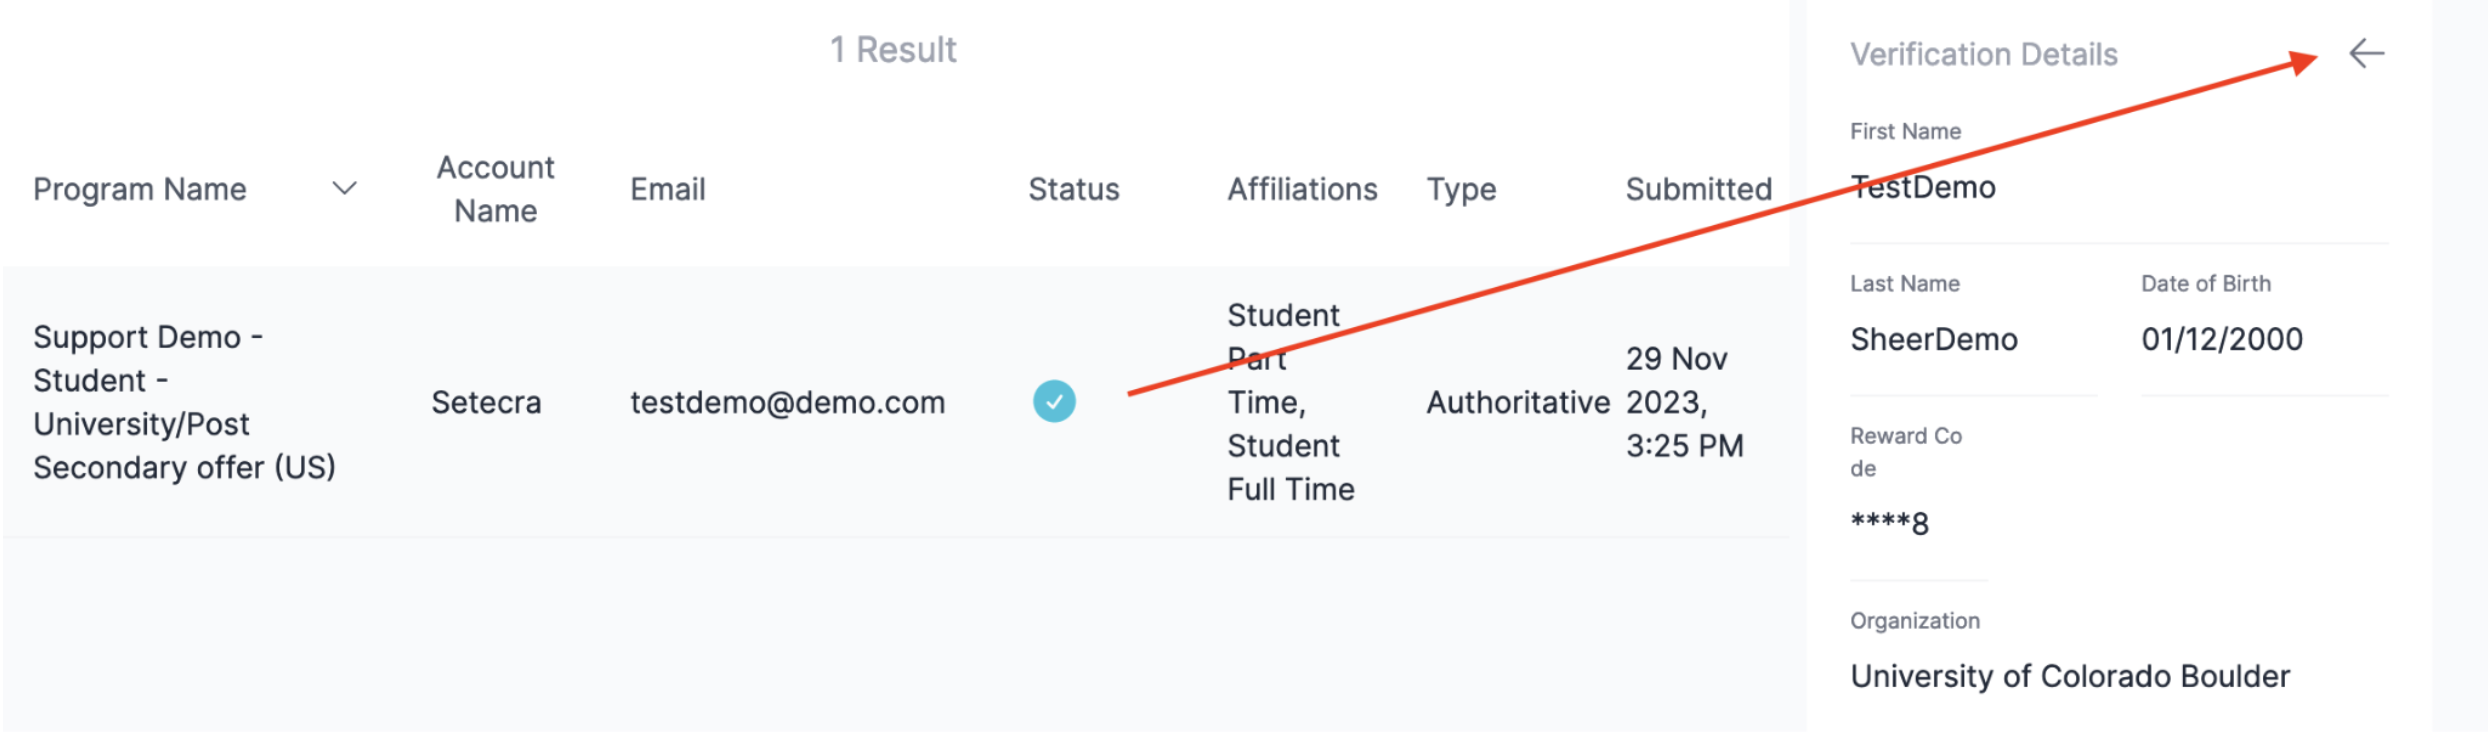The image size is (2488, 734).
Task: Select the Date of Birth value 01/12/2000
Action: (2221, 339)
